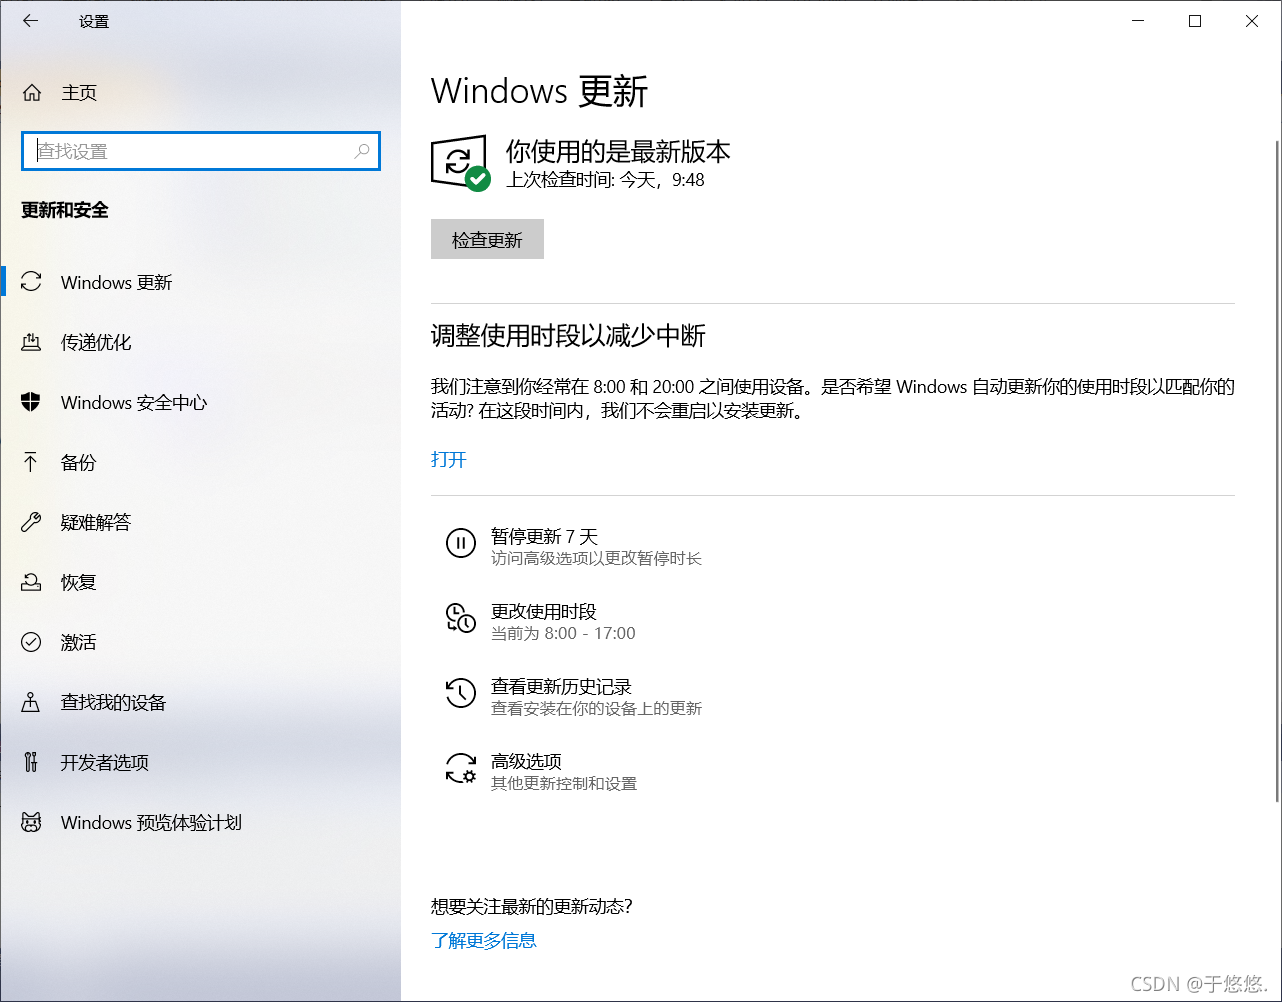Click the 你使用的是最新版本 status heading
The image size is (1282, 1002).
click(618, 151)
